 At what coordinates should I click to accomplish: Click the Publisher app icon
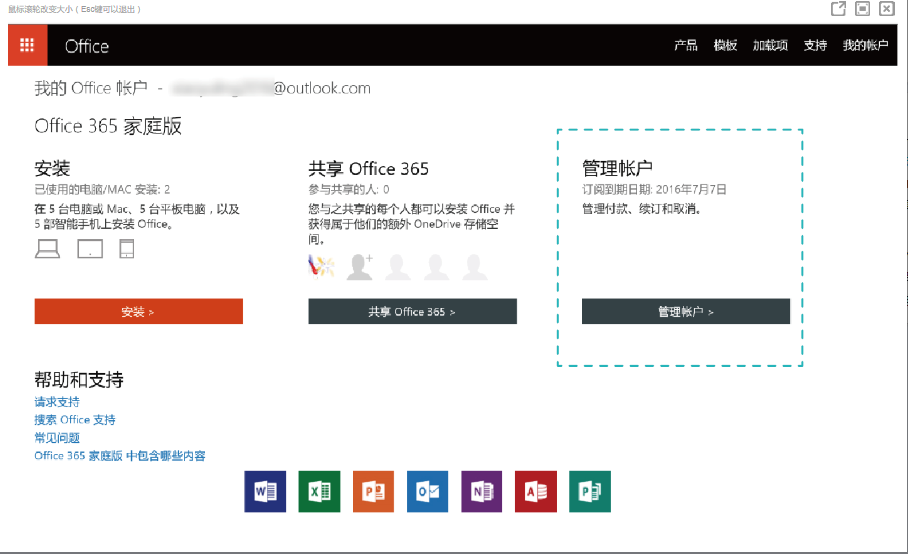[x=589, y=491]
